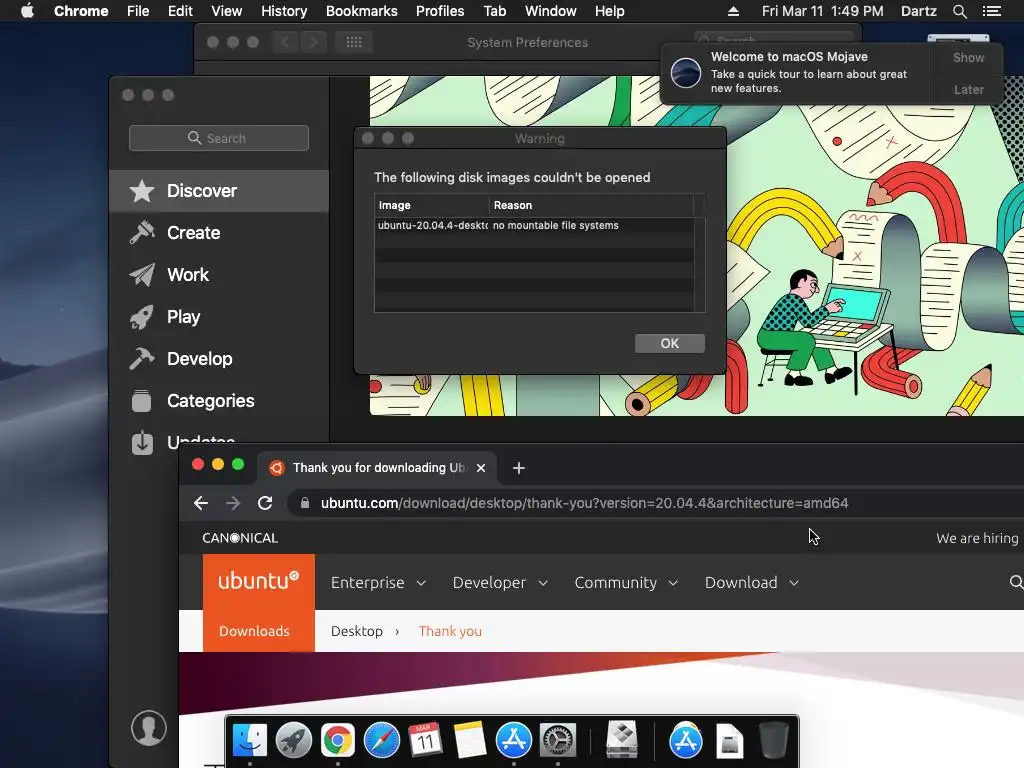Go back in Chrome browser
Viewport: 1024px width, 768px height.
(201, 503)
